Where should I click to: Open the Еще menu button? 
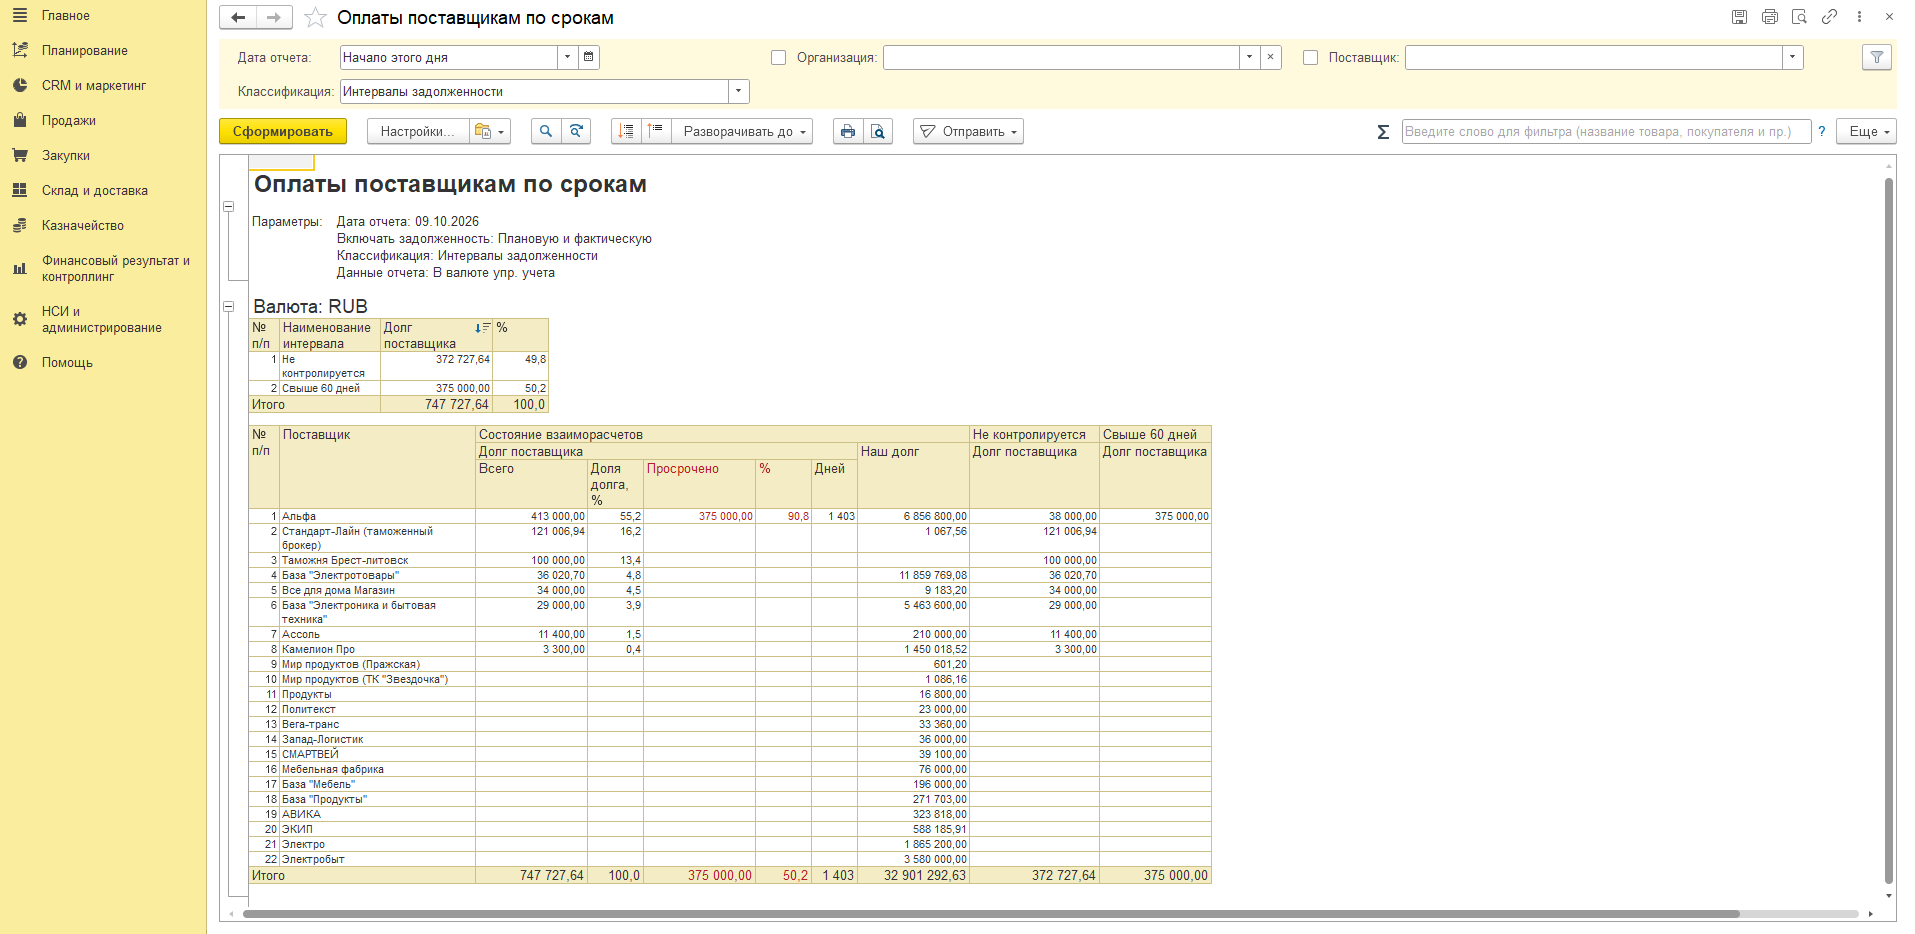1866,131
